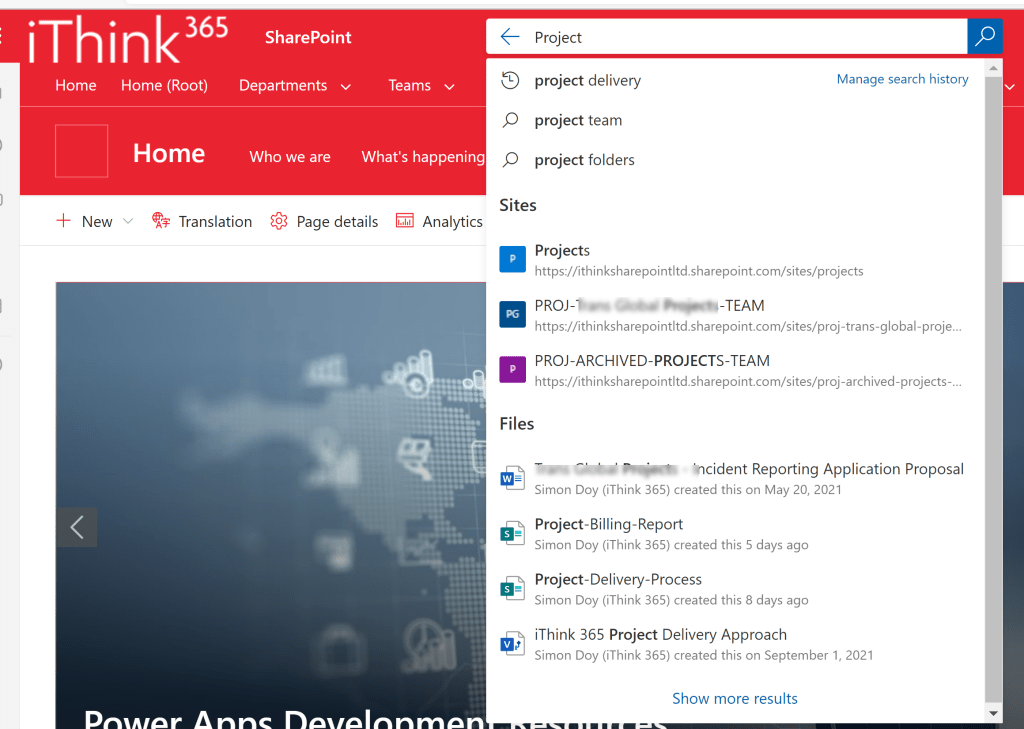
Task: Click the back arrow in search box
Action: (x=510, y=37)
